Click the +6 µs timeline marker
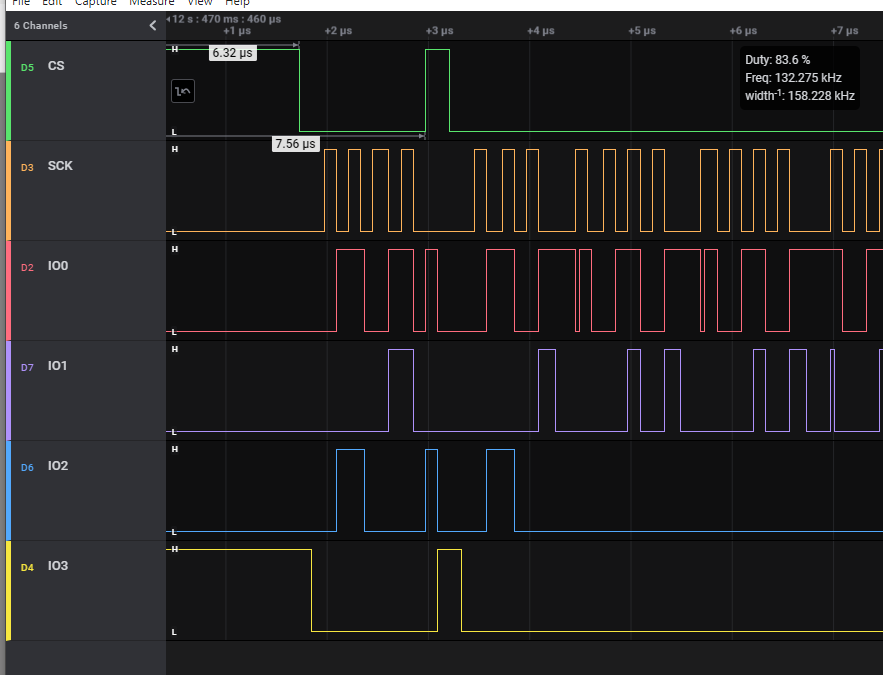The width and height of the screenshot is (883, 675). tap(743, 30)
